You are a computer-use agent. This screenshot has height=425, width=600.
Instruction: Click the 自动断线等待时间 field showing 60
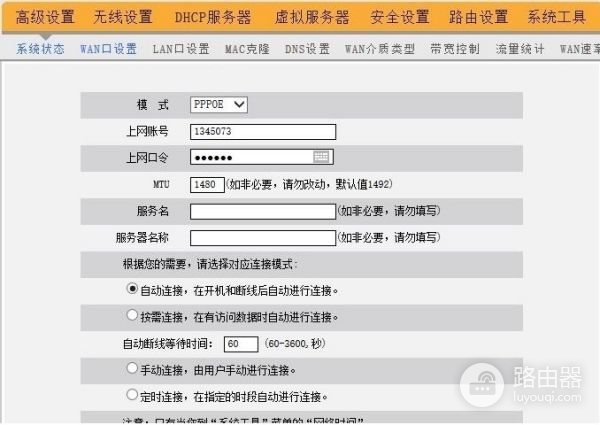pos(241,344)
